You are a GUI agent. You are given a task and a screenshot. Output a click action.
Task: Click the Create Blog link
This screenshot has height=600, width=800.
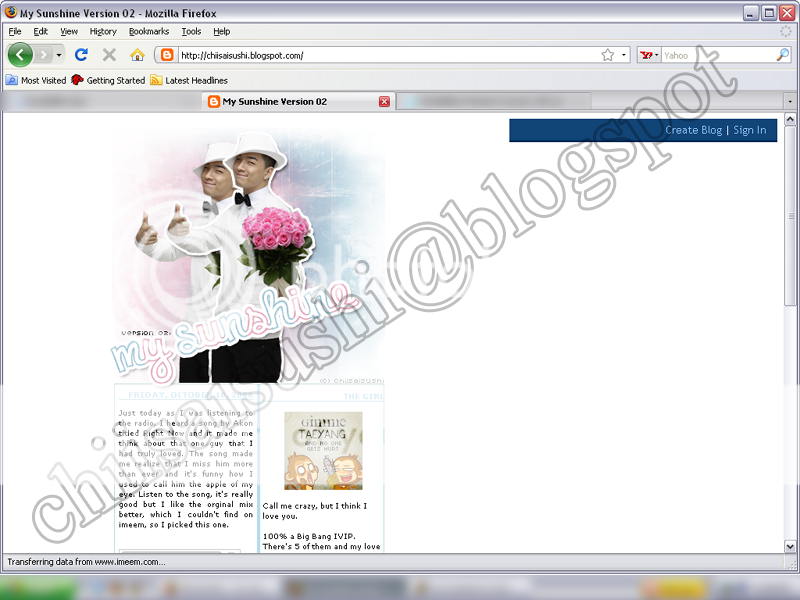693,130
